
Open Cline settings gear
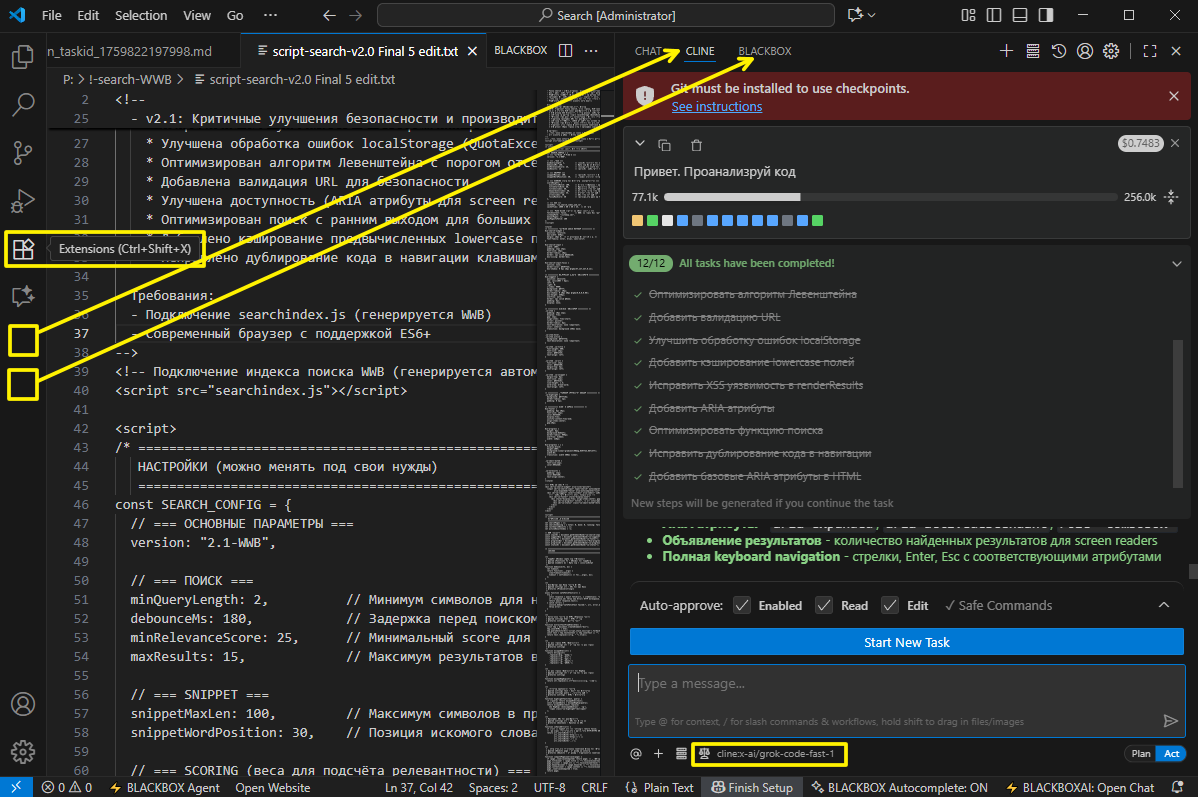[x=1111, y=50]
